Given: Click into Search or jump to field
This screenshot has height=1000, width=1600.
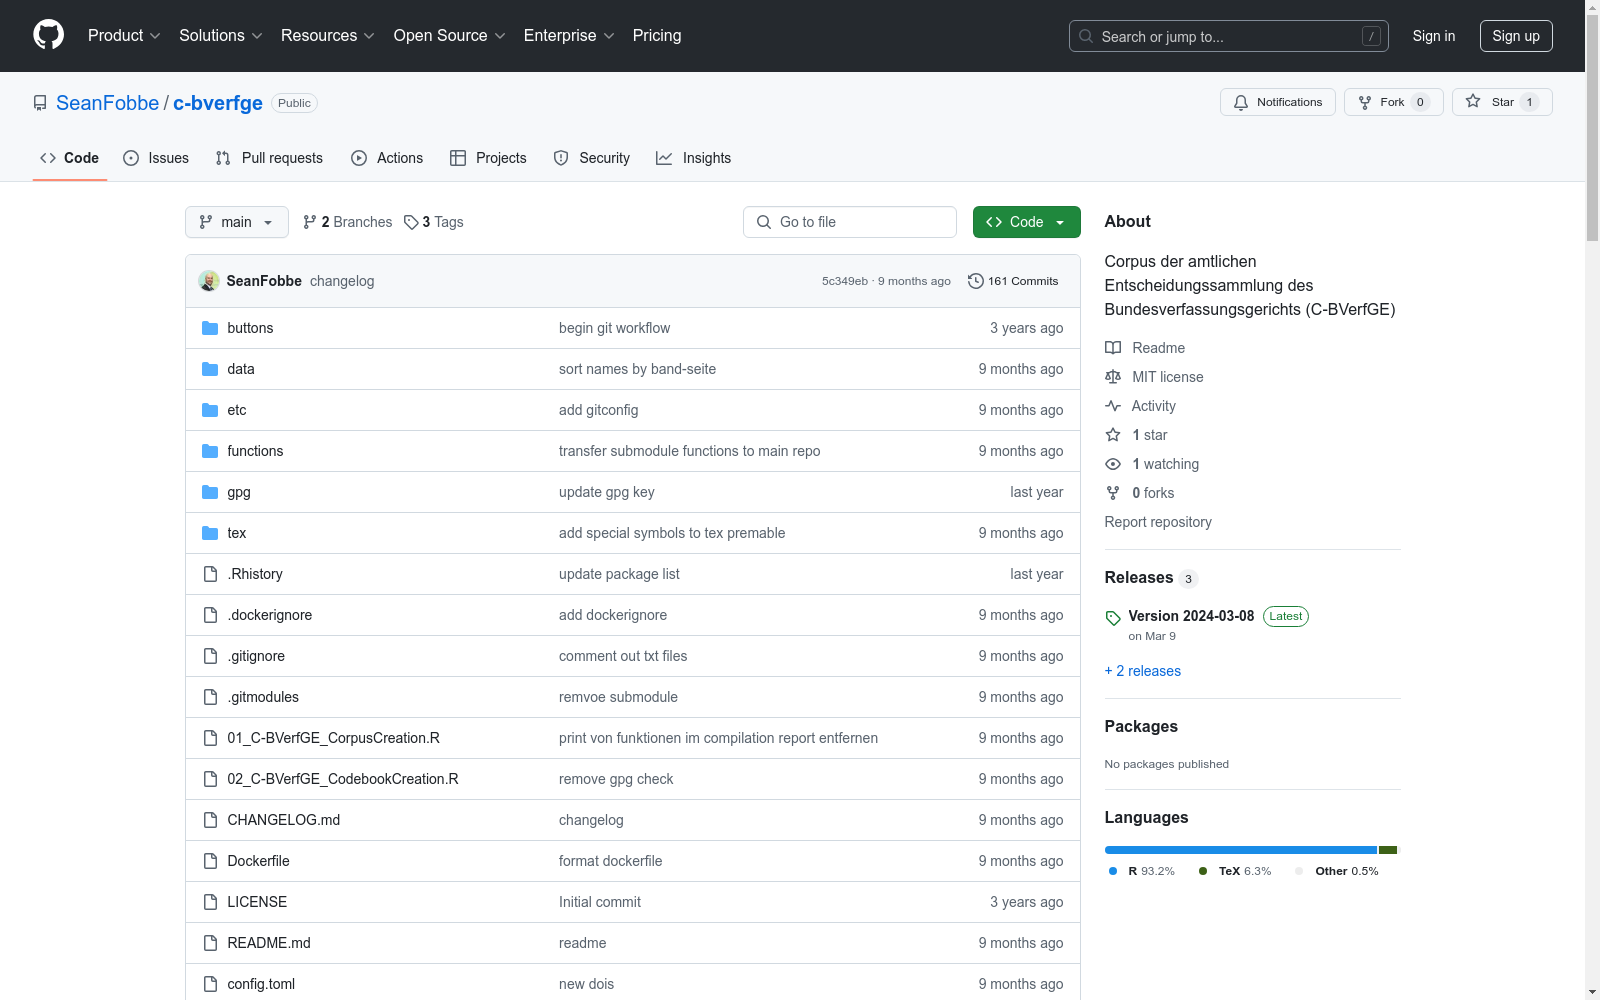Looking at the screenshot, I should 1229,36.
